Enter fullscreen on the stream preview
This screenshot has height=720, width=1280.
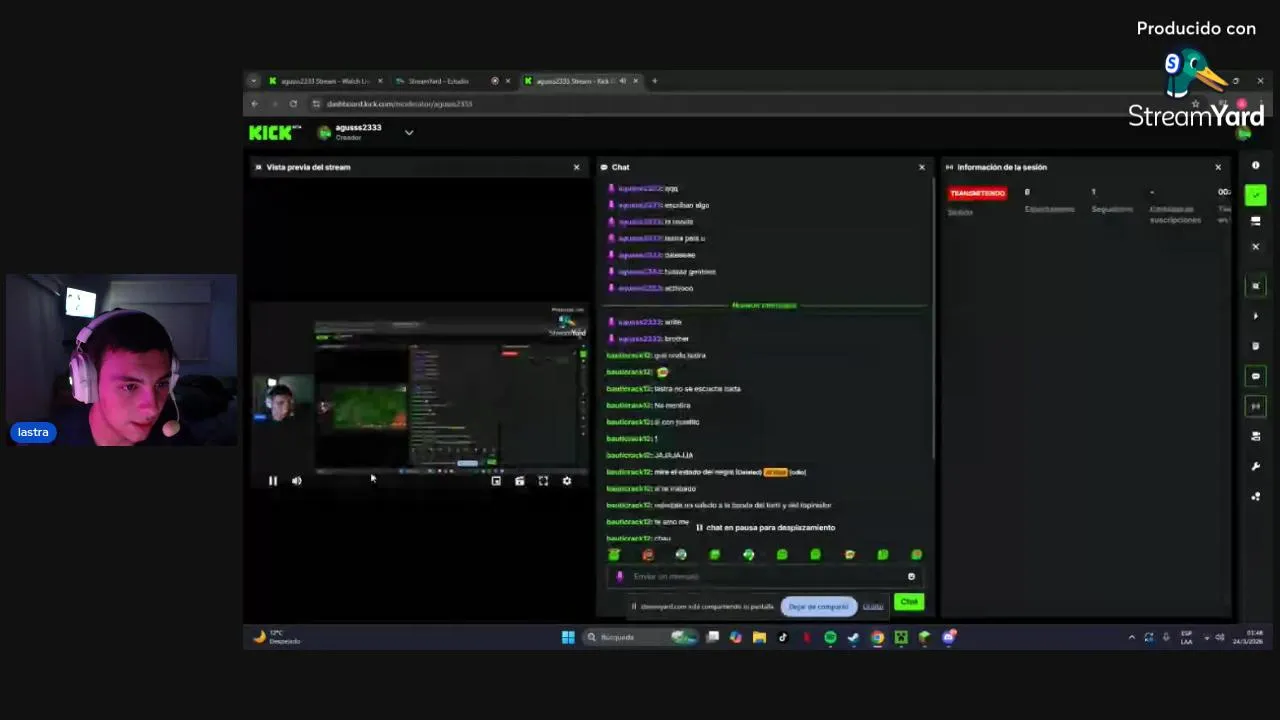[543, 481]
